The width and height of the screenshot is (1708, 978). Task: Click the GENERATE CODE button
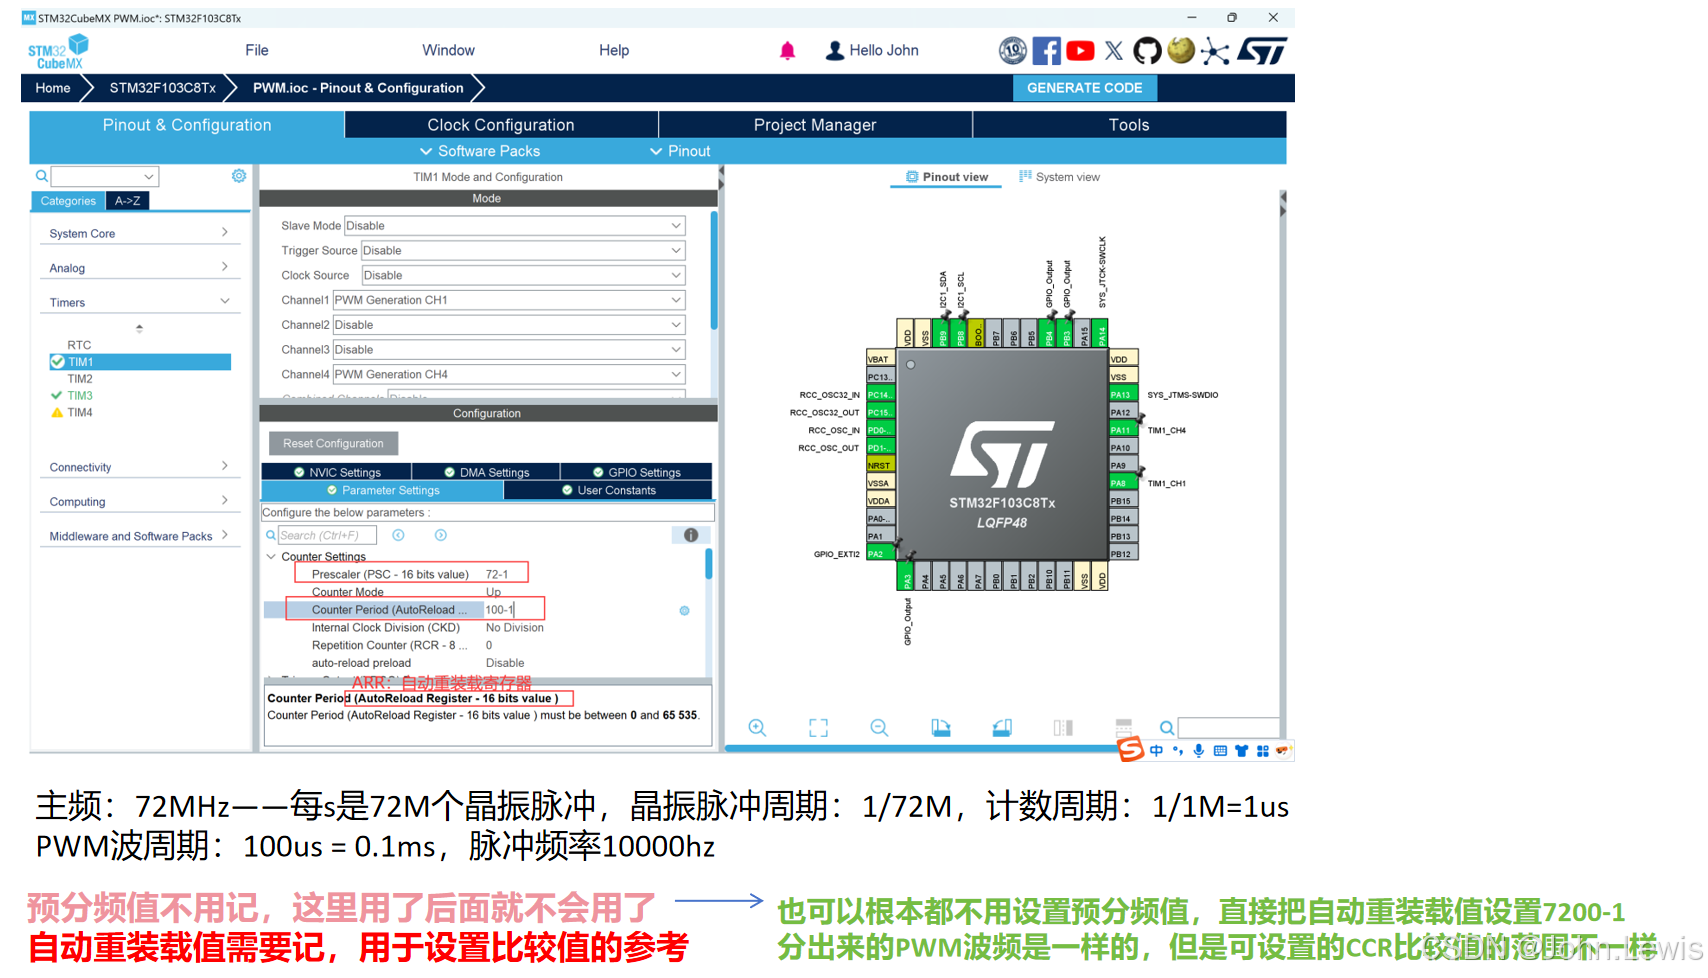[x=1085, y=88]
